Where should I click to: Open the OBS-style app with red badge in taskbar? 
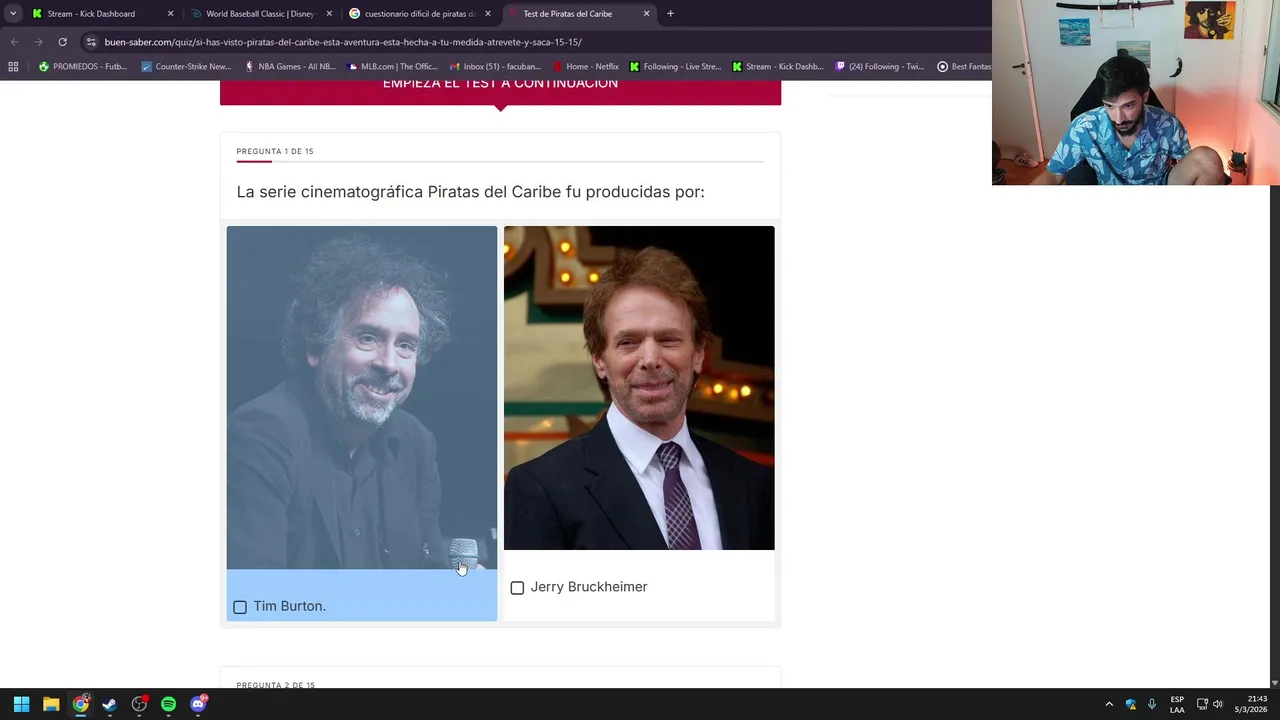[139, 704]
